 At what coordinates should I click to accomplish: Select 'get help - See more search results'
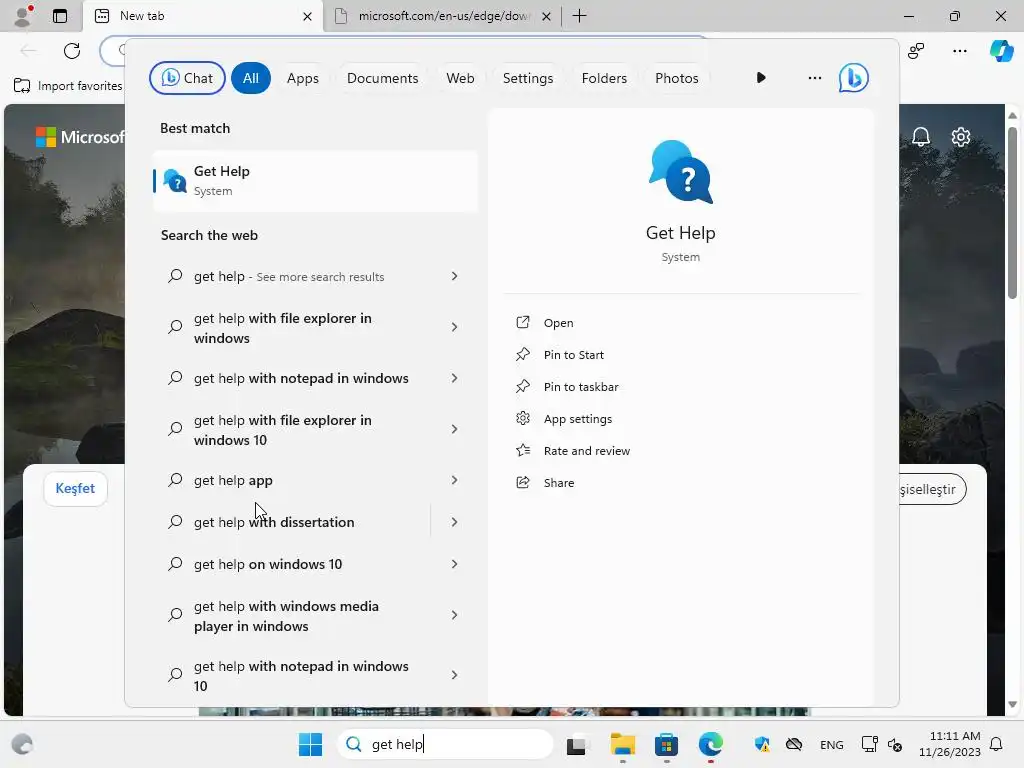click(289, 276)
